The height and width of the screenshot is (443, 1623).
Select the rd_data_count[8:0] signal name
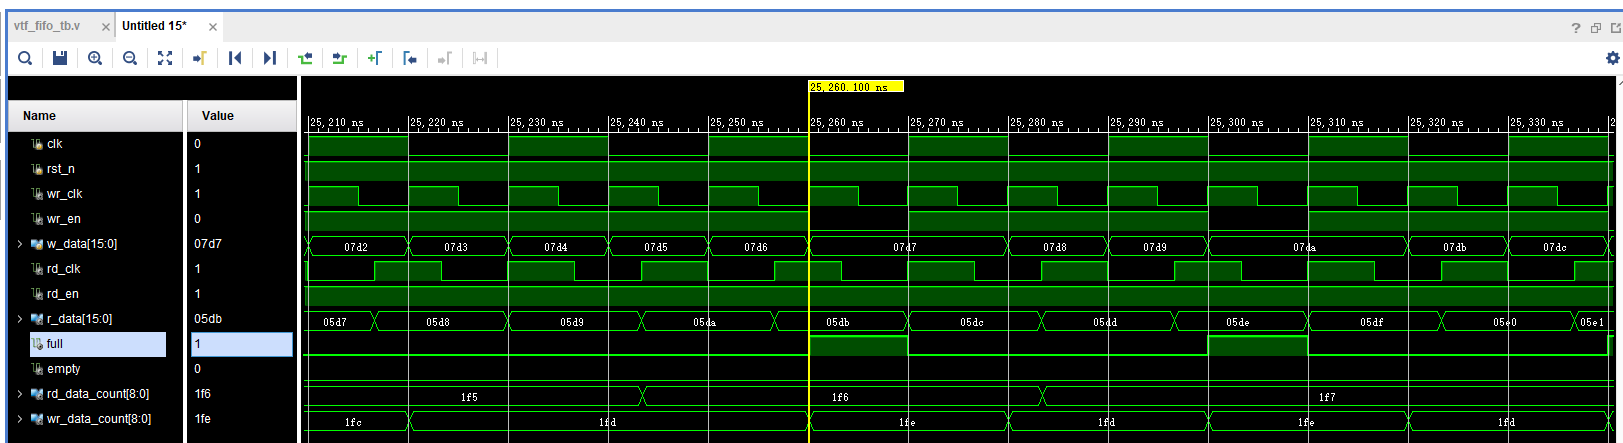point(98,394)
